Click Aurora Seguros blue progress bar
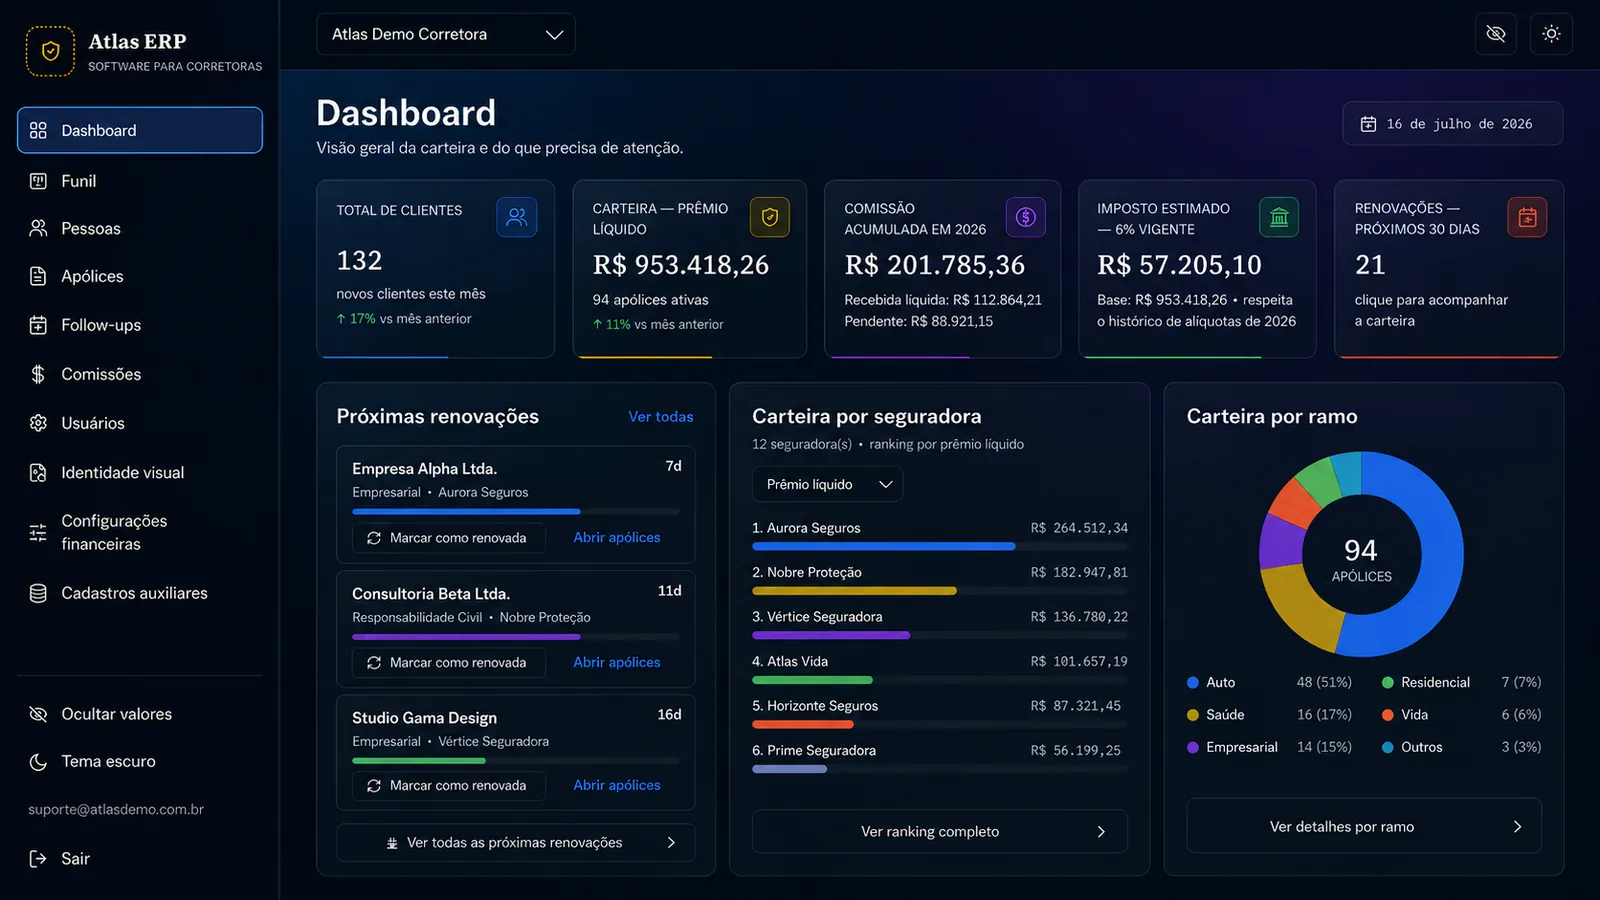The height and width of the screenshot is (900, 1600). click(x=883, y=547)
